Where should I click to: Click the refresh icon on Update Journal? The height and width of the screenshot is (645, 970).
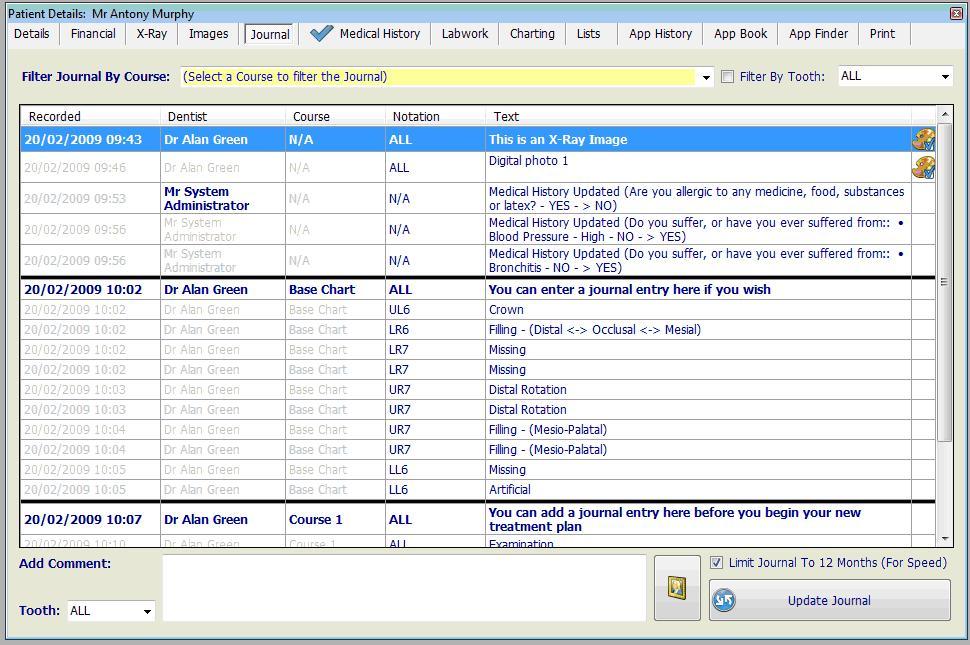point(724,600)
